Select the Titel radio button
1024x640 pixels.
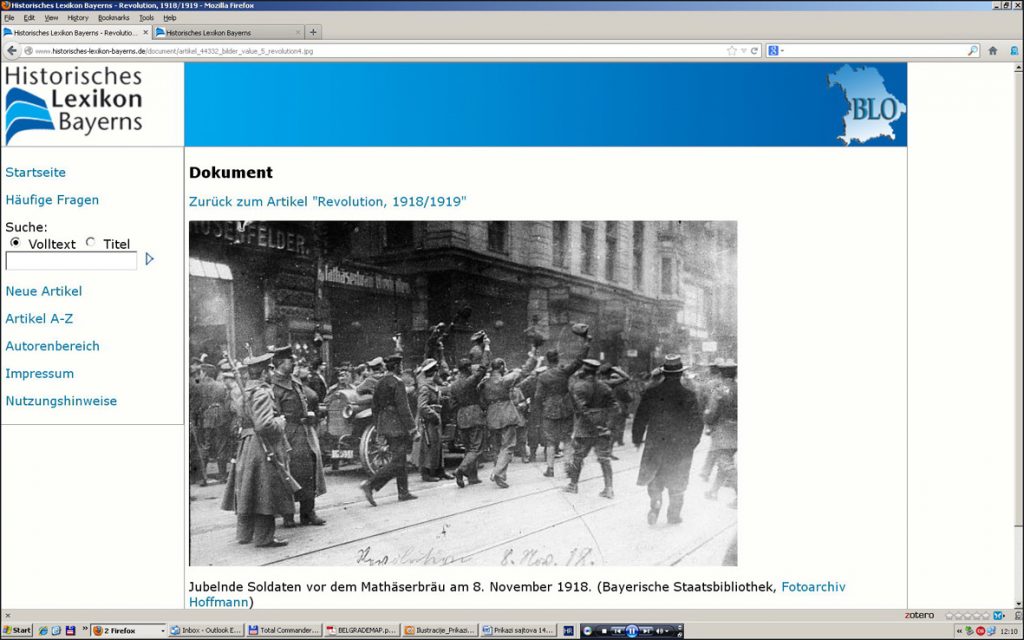click(x=91, y=243)
